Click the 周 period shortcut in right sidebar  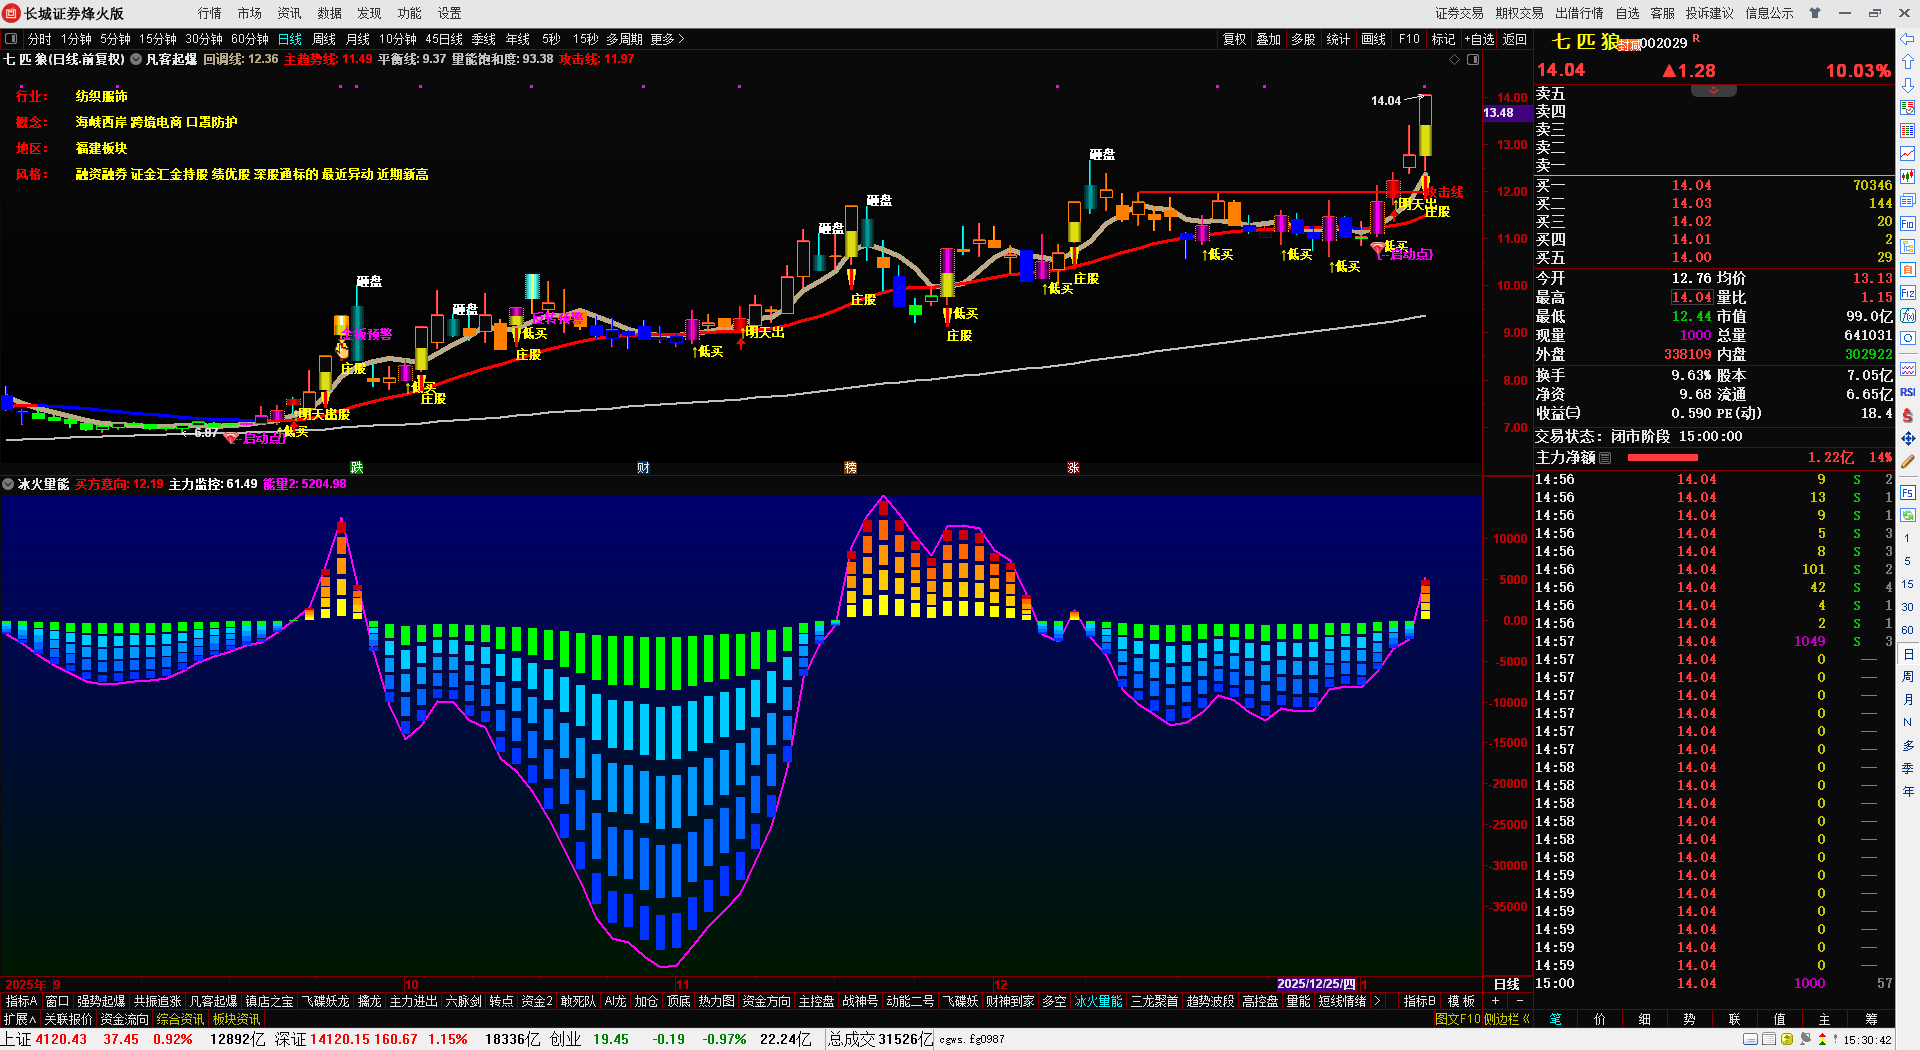(x=1907, y=677)
